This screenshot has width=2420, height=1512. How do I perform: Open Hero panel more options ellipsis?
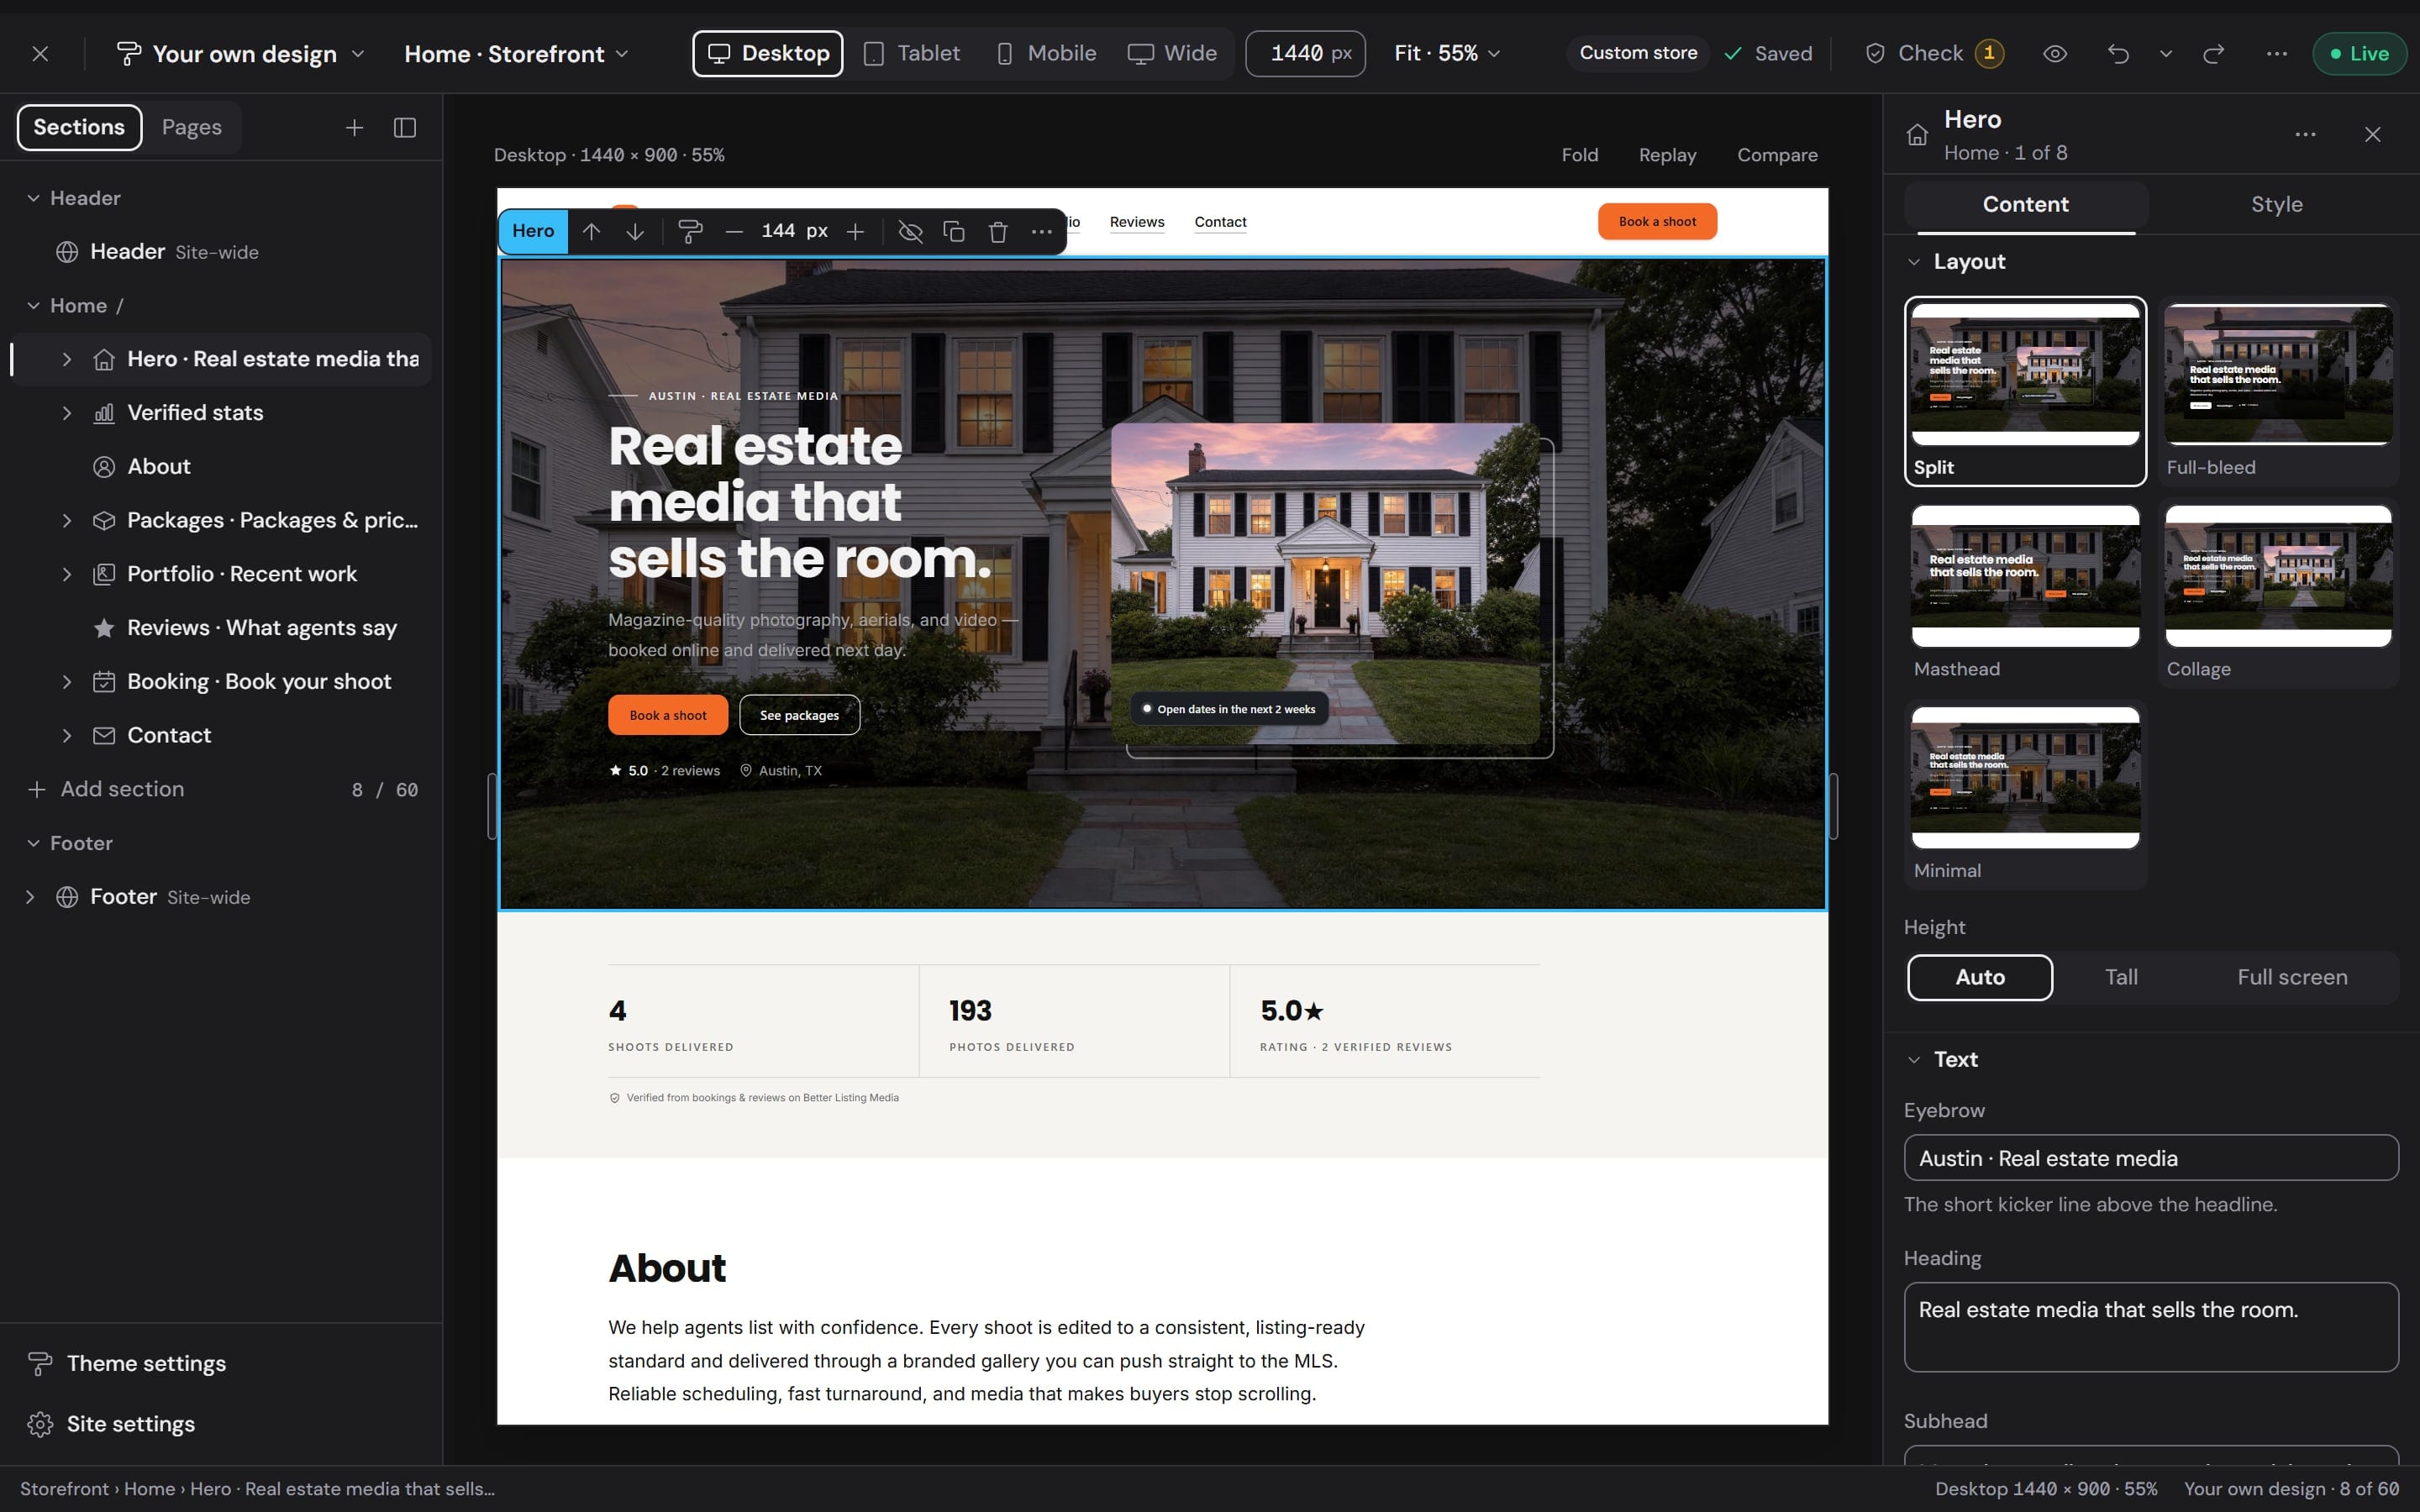coord(2306,134)
